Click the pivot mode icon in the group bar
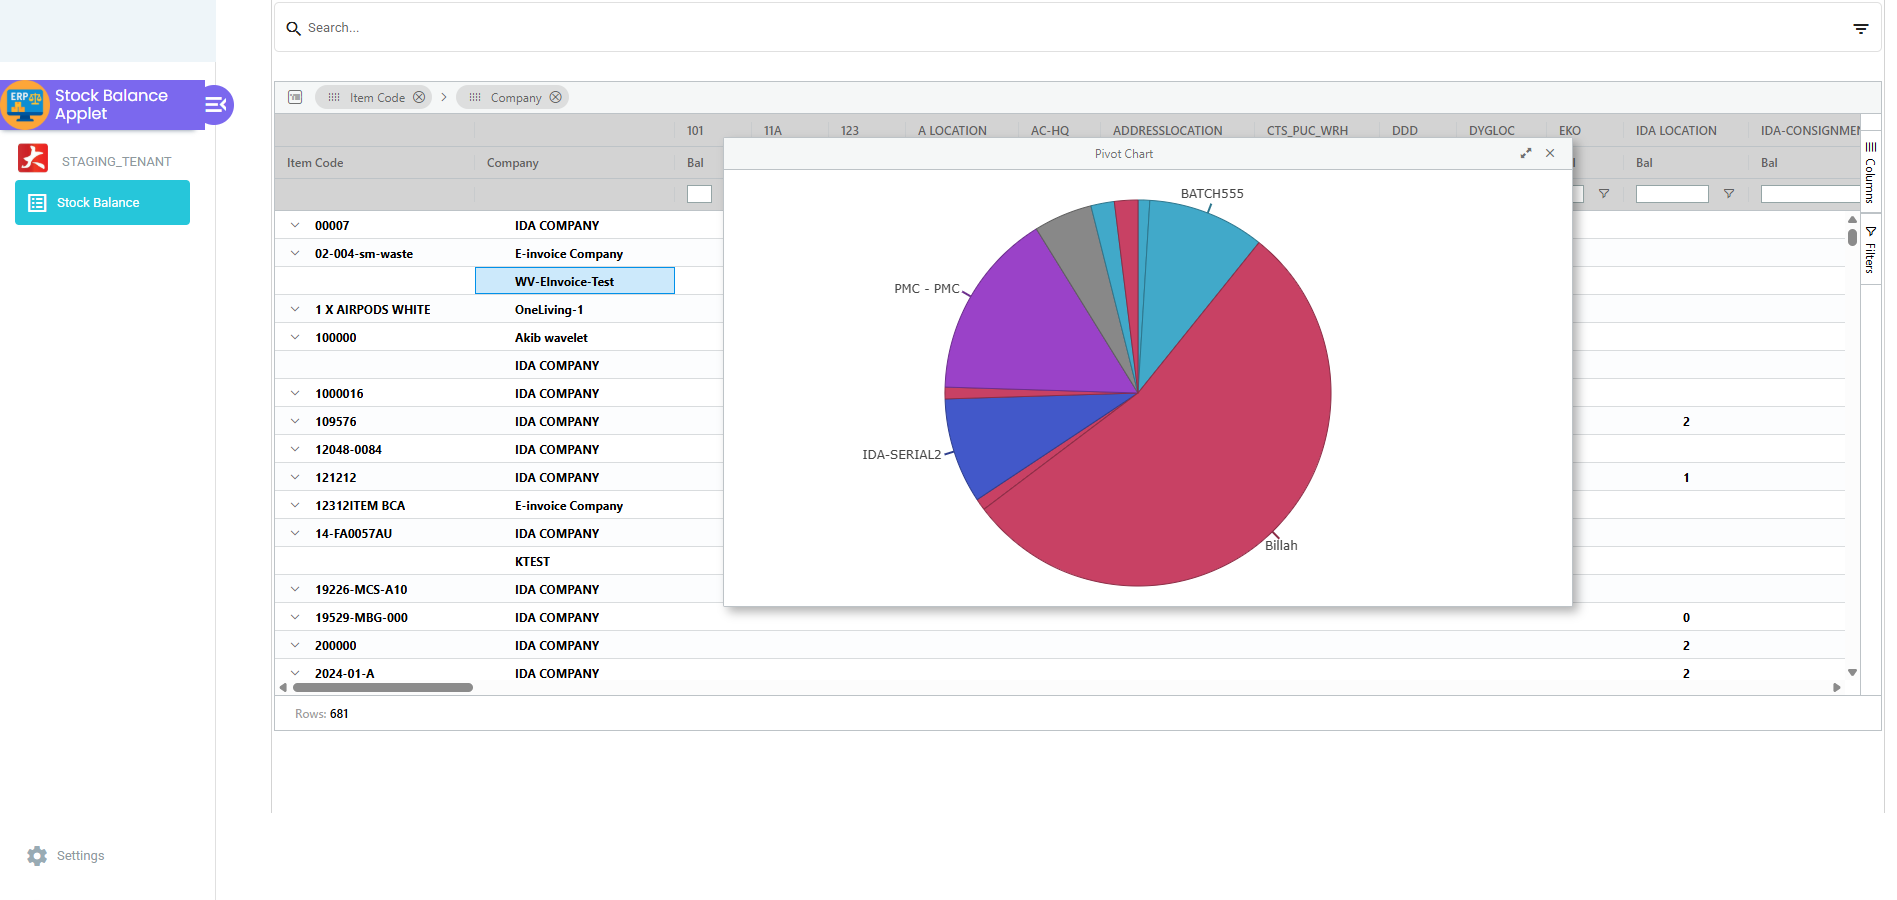1897x900 pixels. pos(295,97)
